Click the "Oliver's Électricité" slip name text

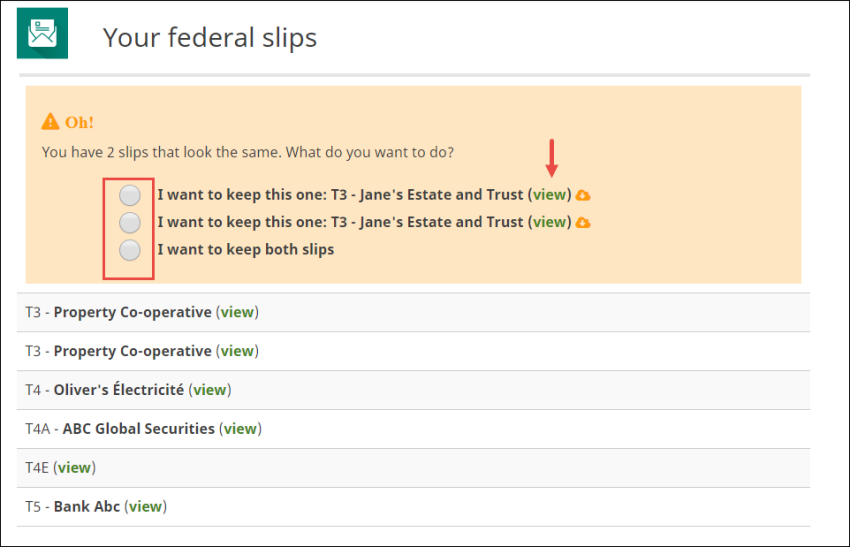click(119, 390)
